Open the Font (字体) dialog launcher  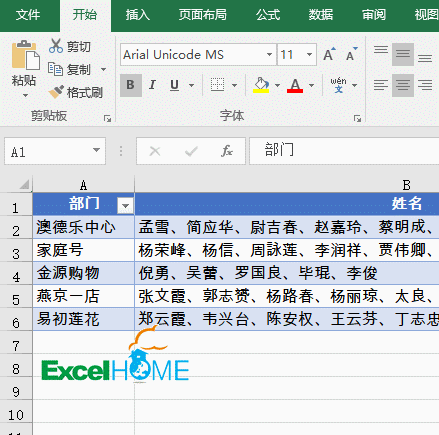357,119
